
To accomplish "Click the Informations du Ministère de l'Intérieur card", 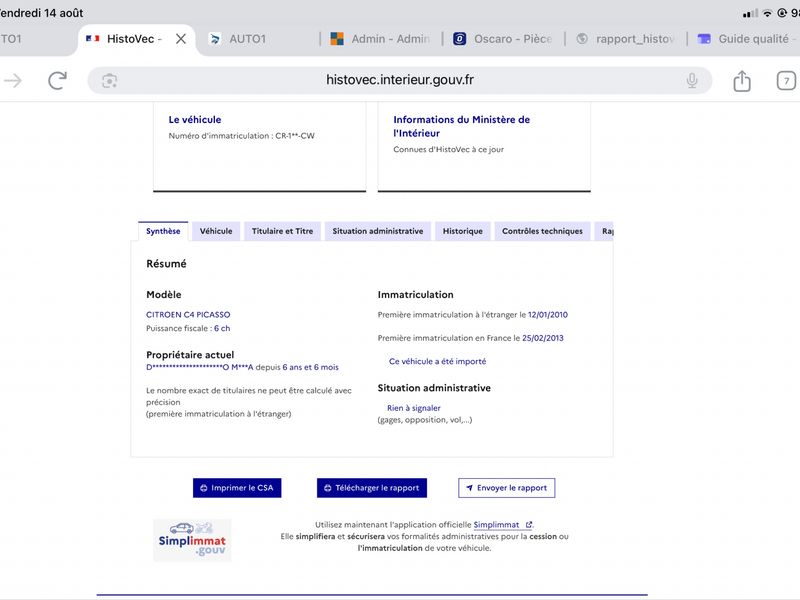I will tap(484, 146).
